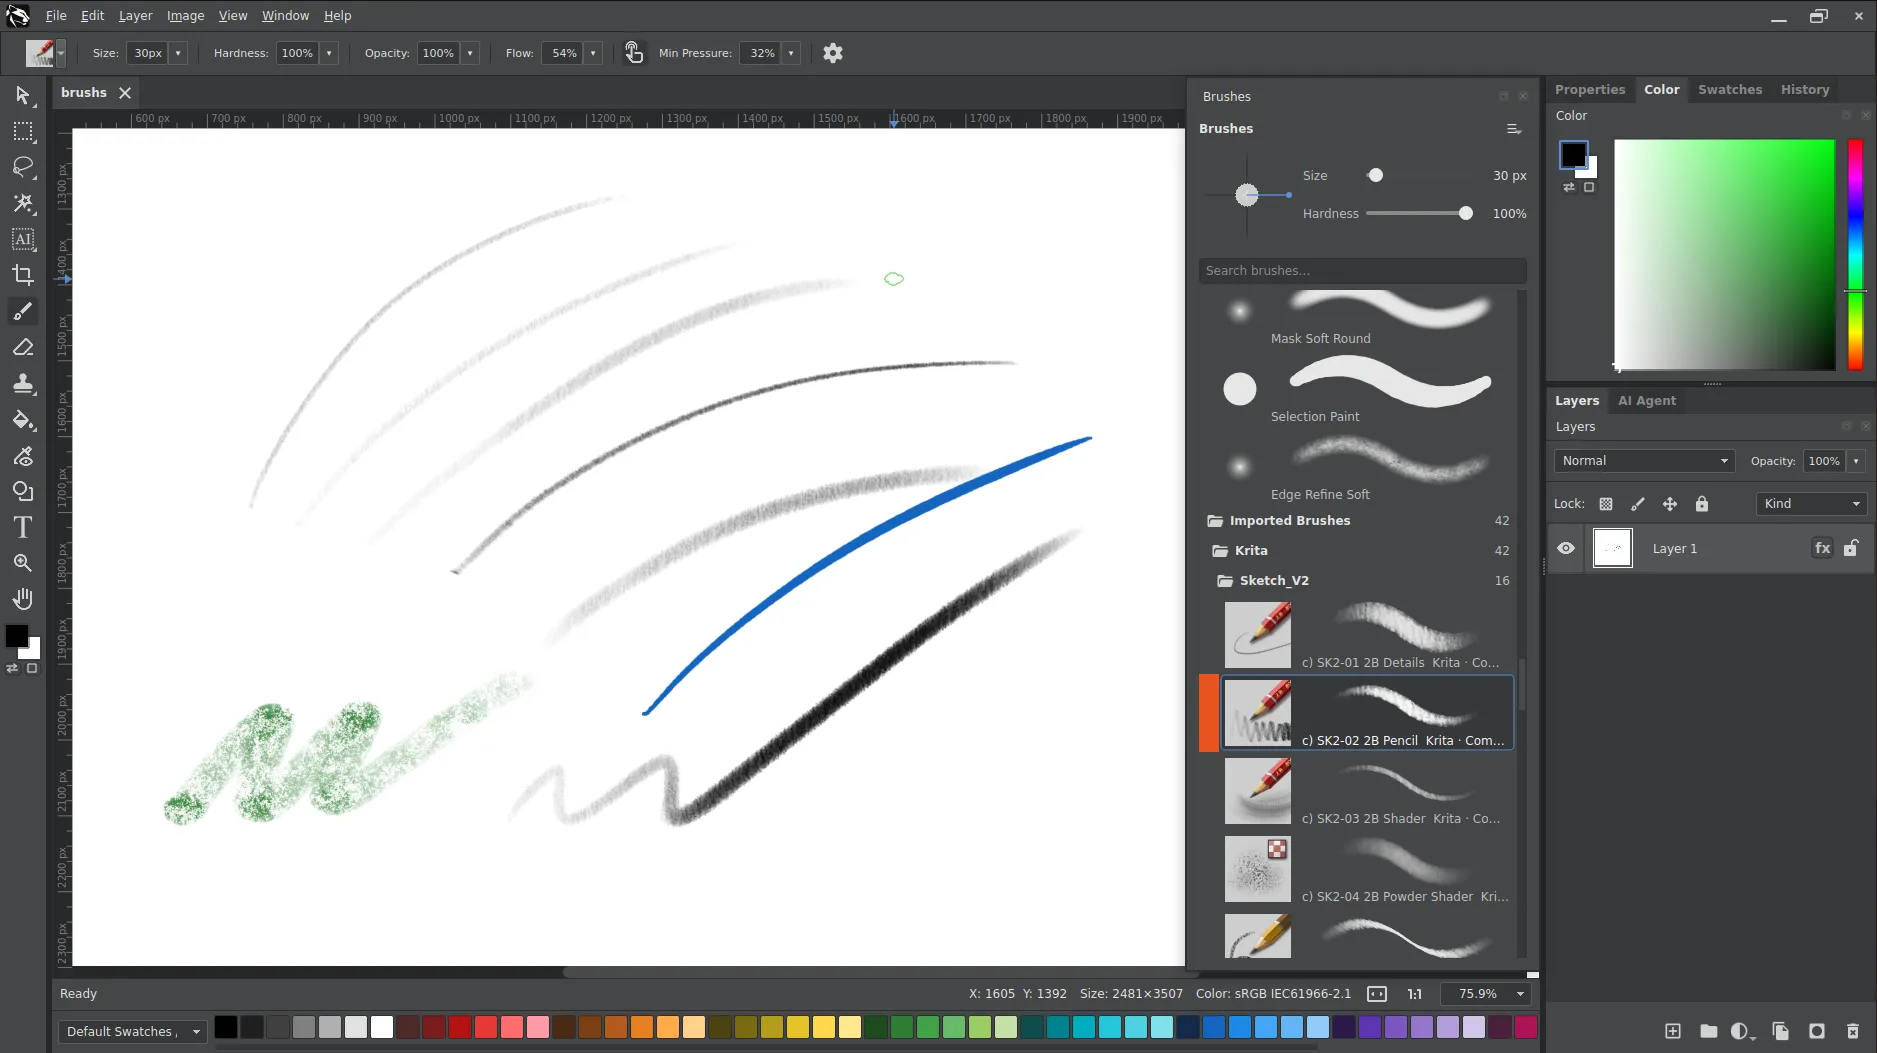Select the Hand pan tool
1877x1053 pixels.
click(x=23, y=599)
